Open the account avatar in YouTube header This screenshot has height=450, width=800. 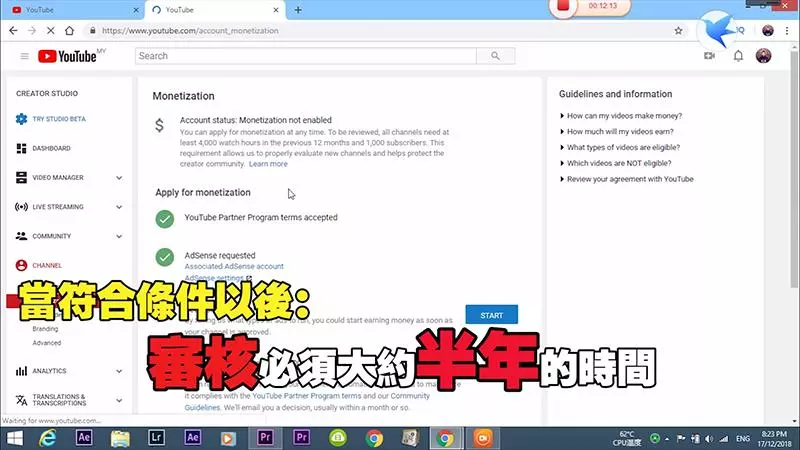[x=763, y=56]
